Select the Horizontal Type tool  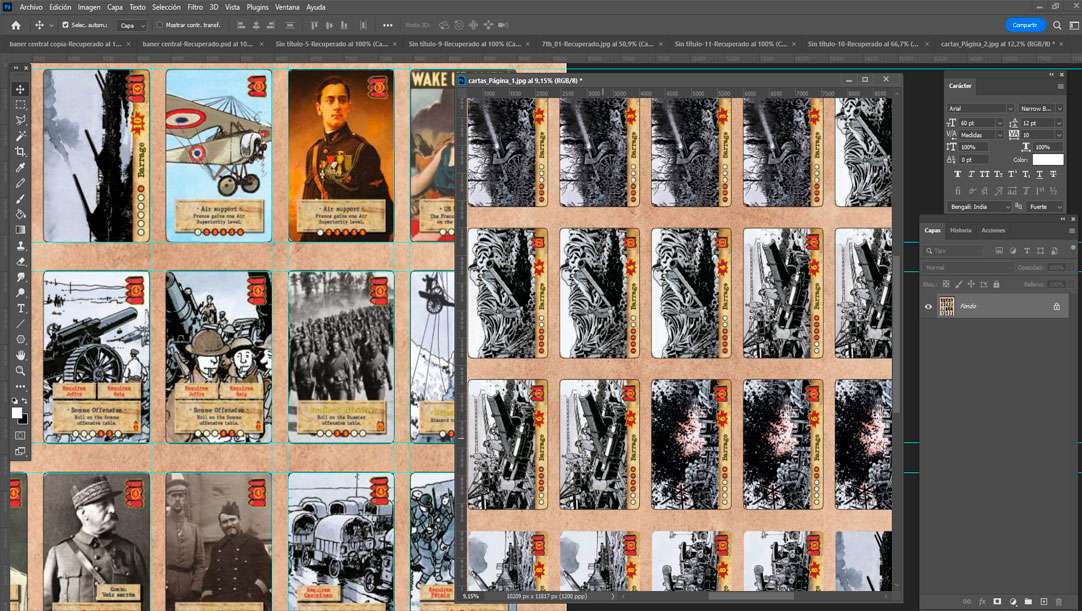click(x=20, y=308)
